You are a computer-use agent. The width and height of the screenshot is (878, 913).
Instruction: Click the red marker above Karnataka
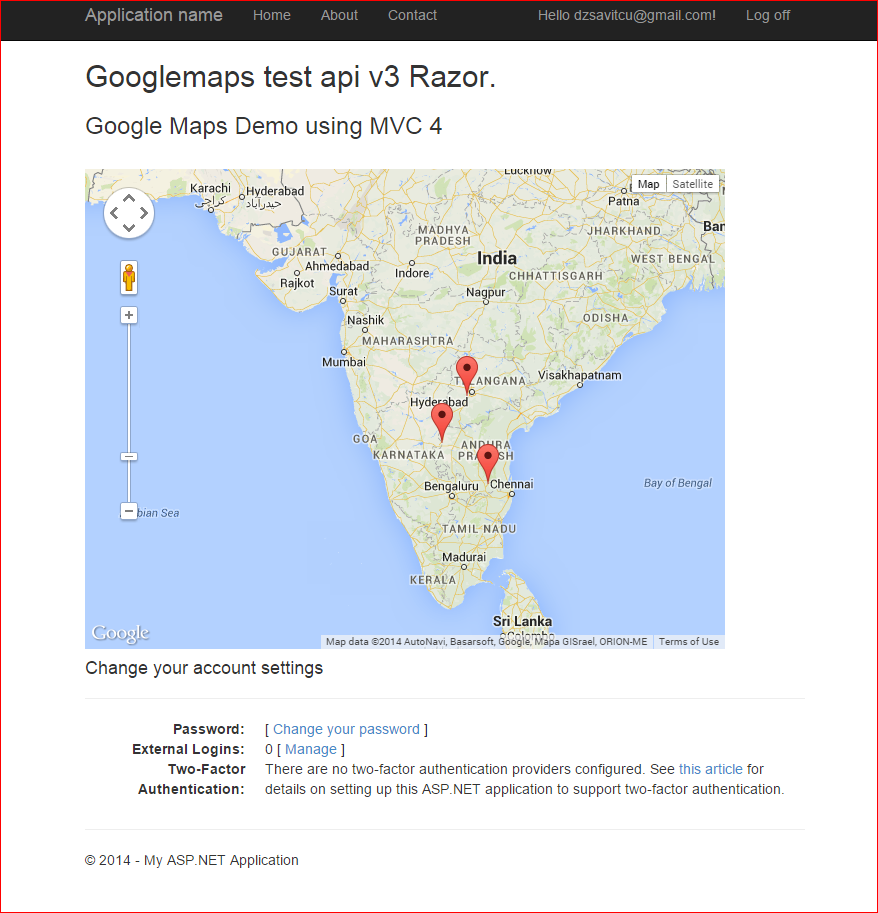(442, 421)
